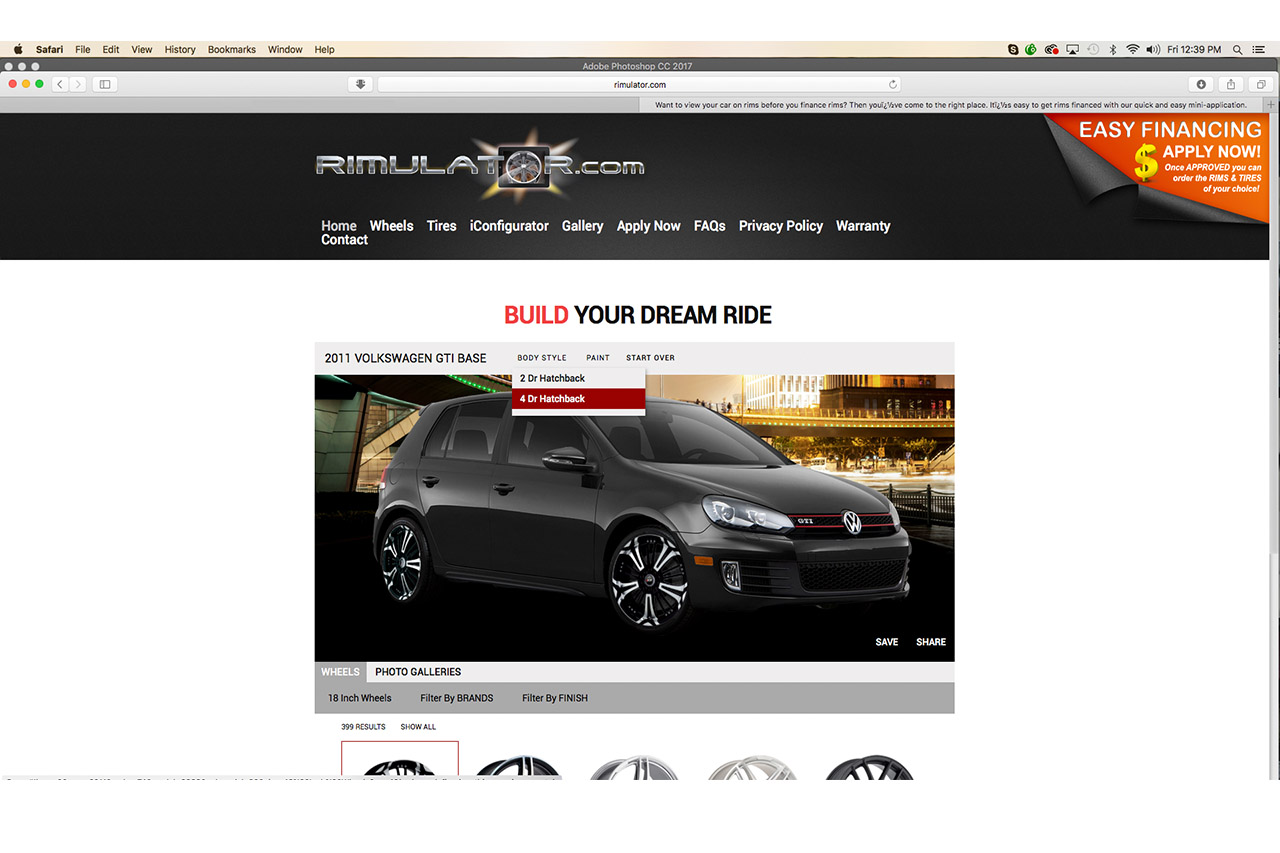Click the Creative Cloud menu bar icon
This screenshot has height=853, width=1280.
click(1052, 49)
